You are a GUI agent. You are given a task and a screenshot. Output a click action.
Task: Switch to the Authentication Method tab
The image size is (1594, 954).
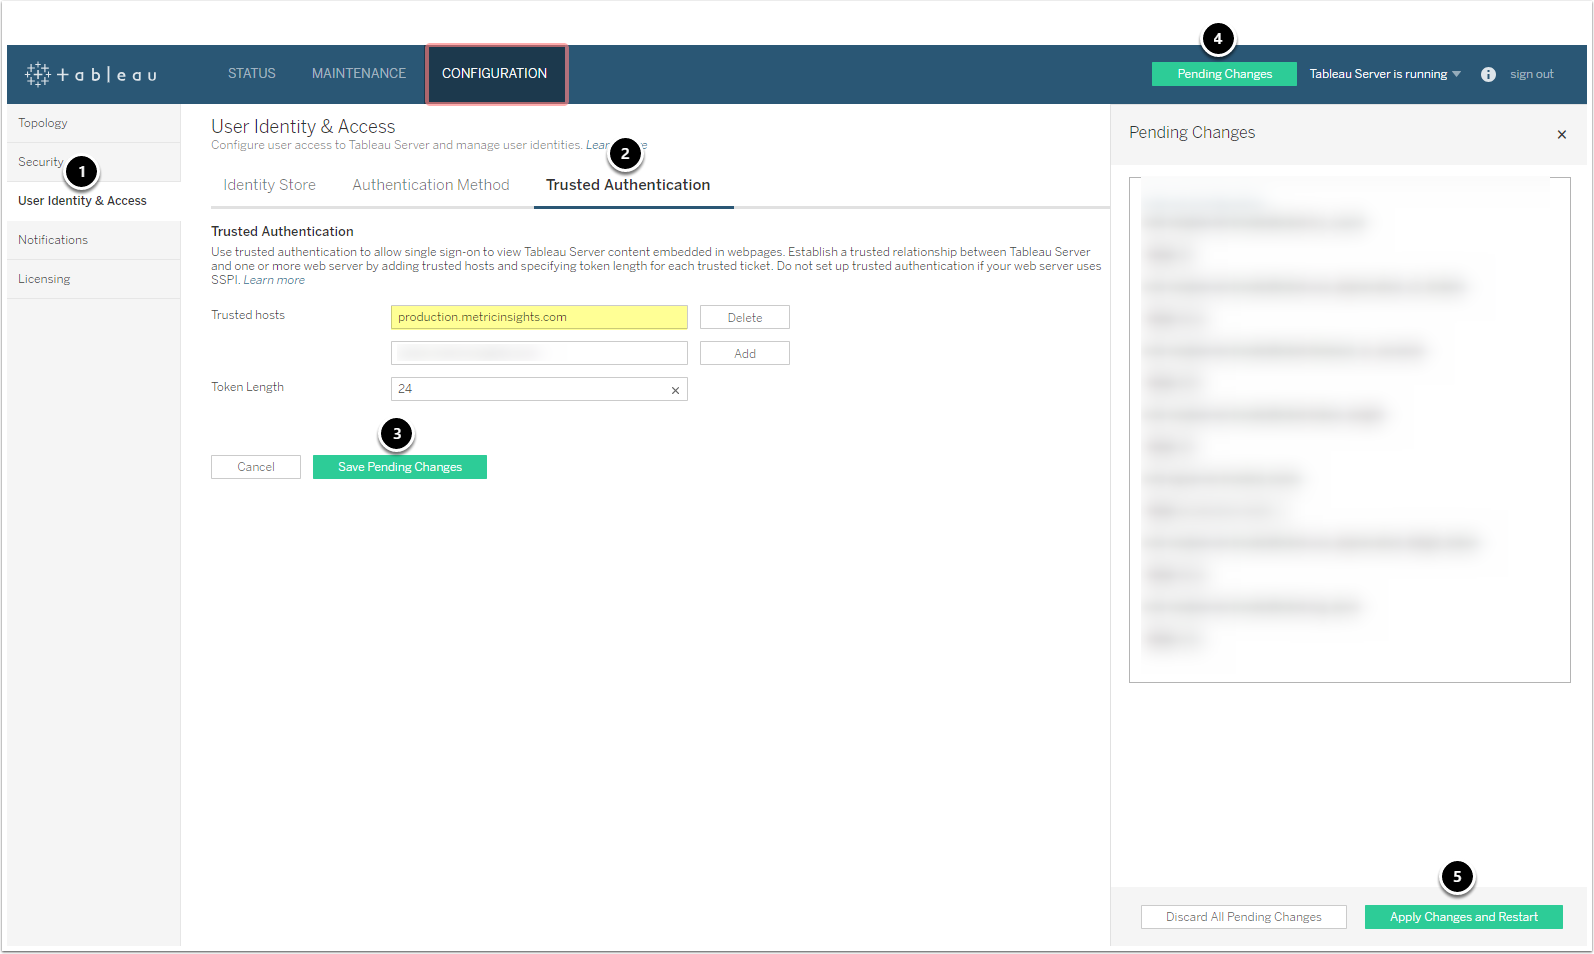click(431, 185)
